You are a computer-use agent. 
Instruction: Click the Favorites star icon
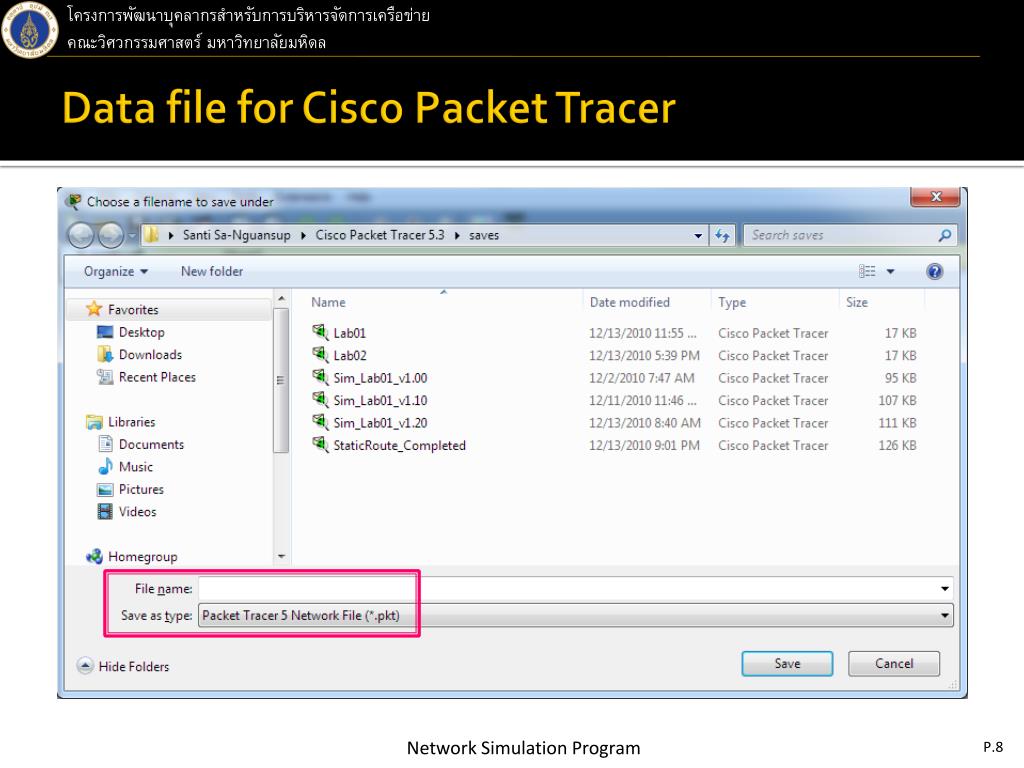[94, 309]
